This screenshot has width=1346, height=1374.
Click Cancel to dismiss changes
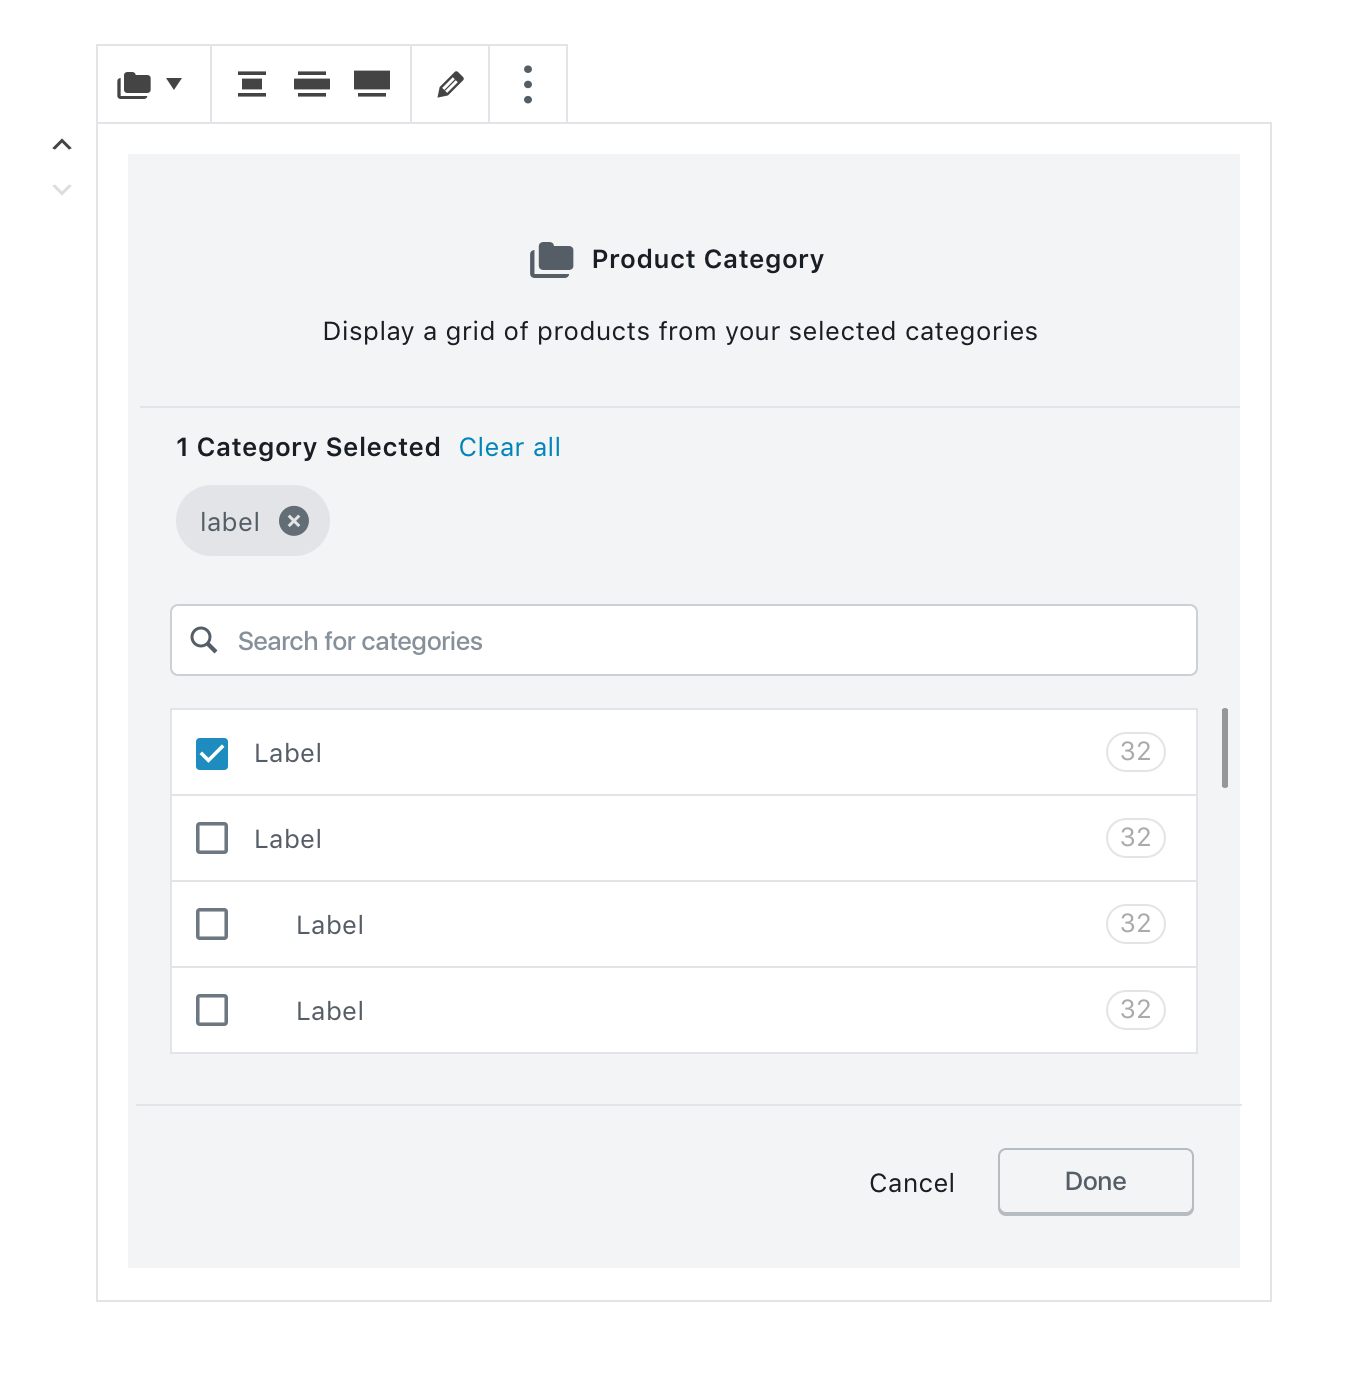[x=911, y=1181]
